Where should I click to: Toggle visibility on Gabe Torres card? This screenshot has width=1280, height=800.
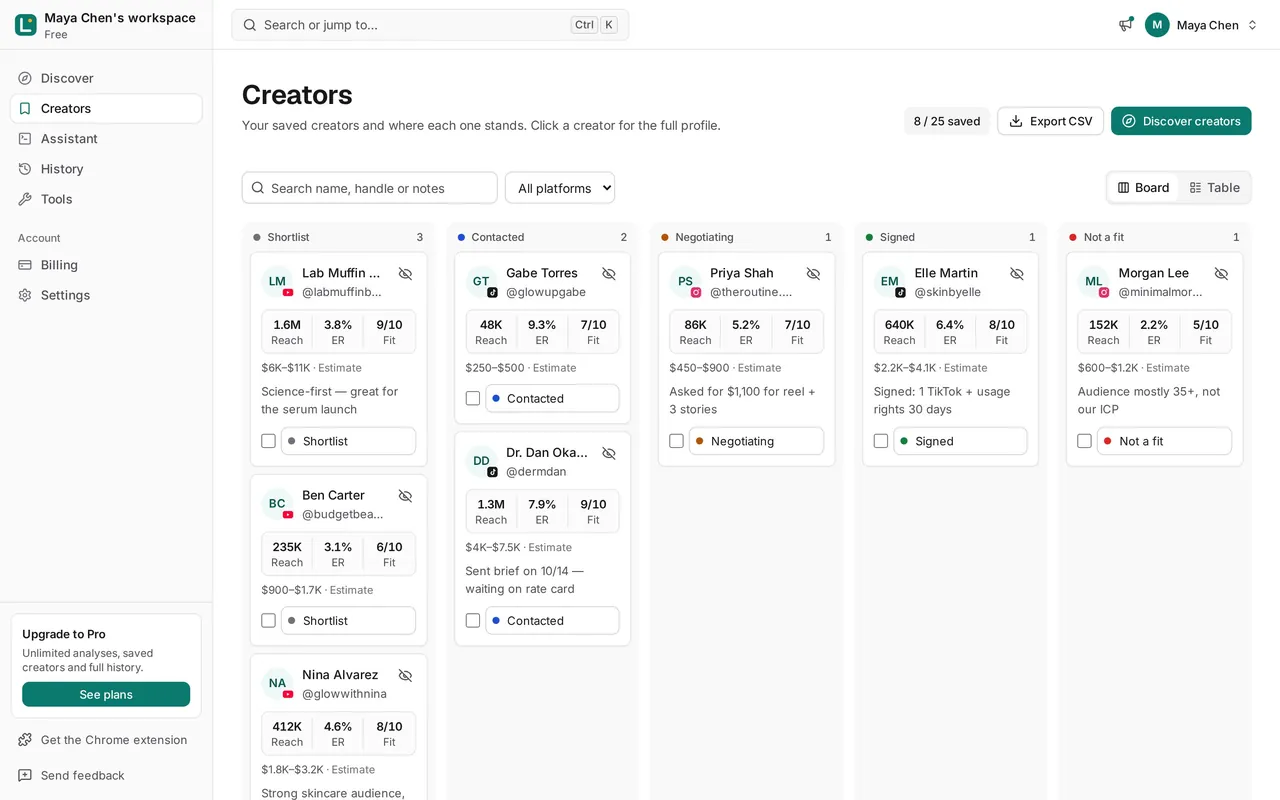click(609, 273)
